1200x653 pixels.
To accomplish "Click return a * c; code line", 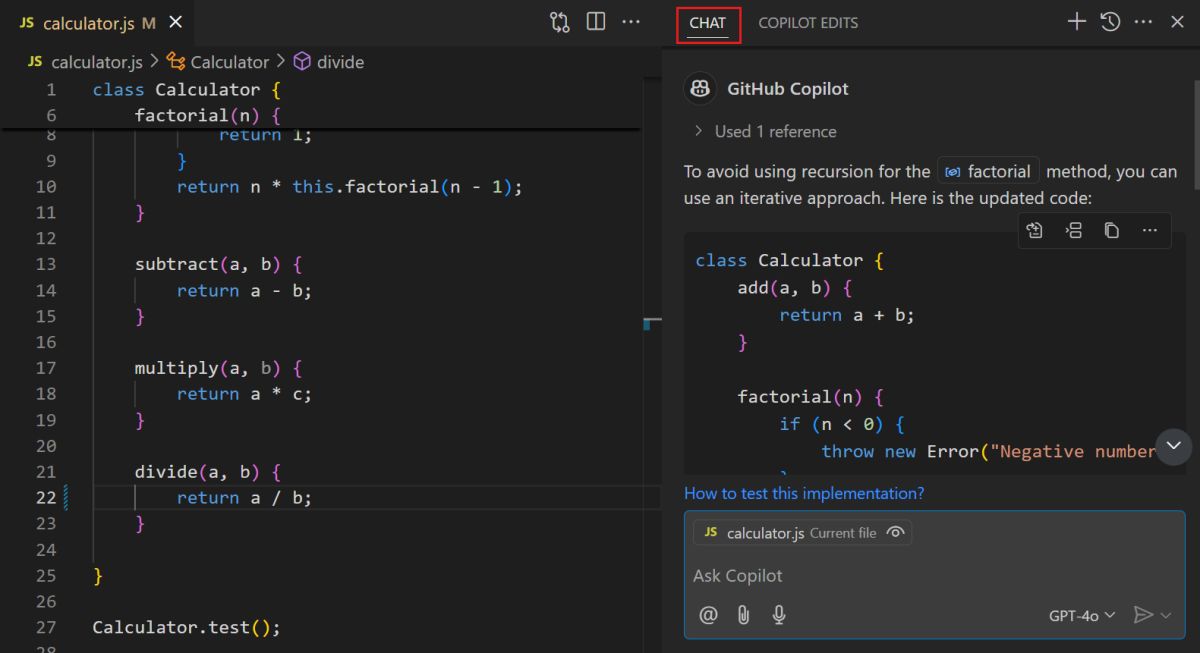I will (244, 394).
